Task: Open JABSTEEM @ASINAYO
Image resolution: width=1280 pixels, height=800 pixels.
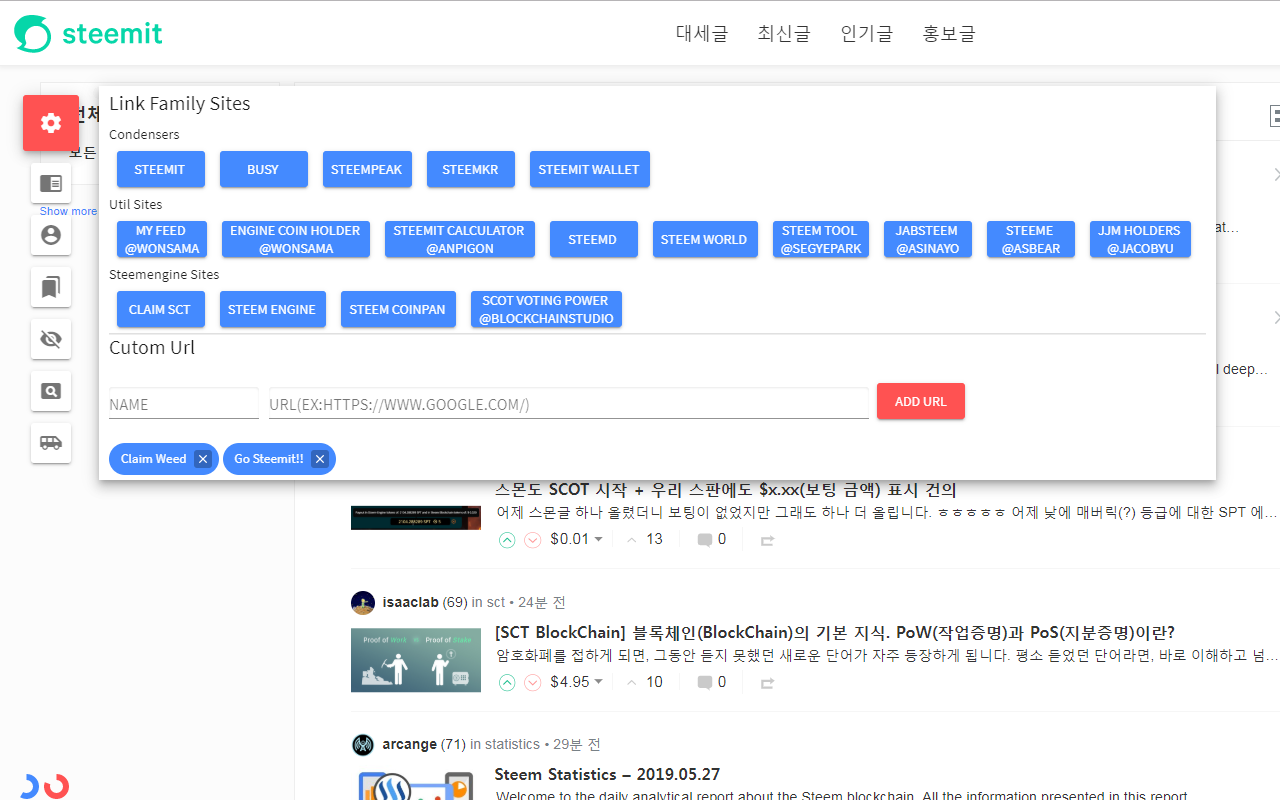Action: pos(928,239)
